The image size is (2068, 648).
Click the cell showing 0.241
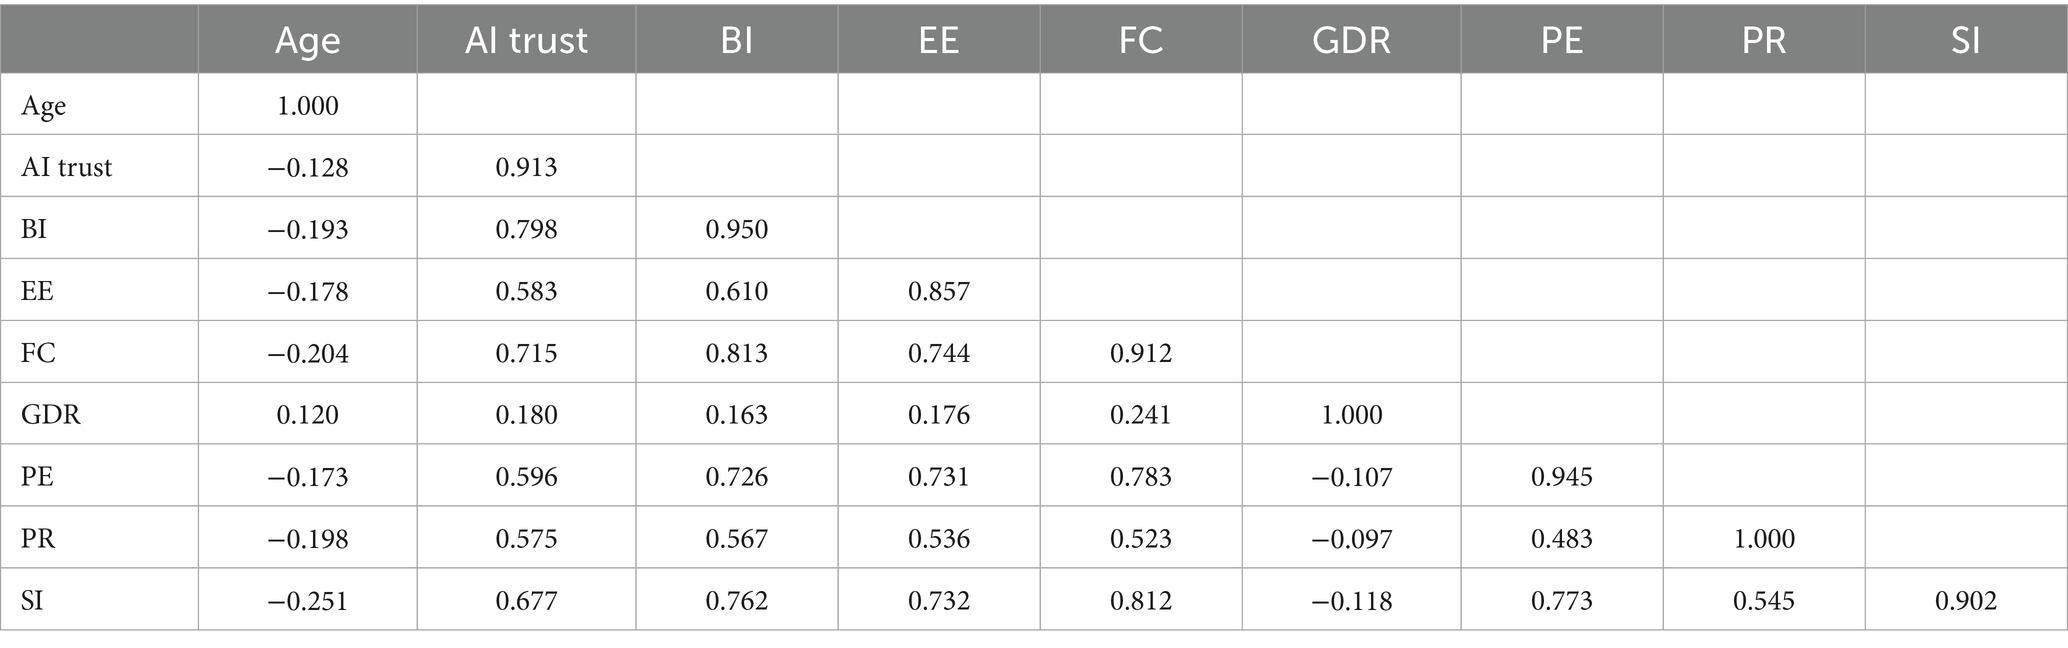click(1140, 415)
